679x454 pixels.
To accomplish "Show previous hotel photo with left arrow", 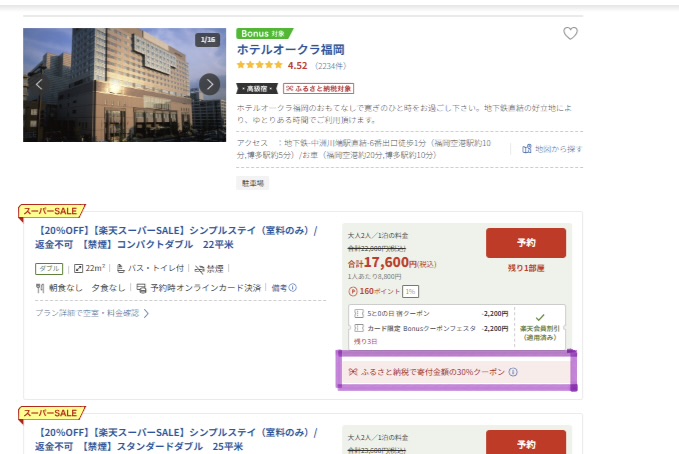I will 40,84.
